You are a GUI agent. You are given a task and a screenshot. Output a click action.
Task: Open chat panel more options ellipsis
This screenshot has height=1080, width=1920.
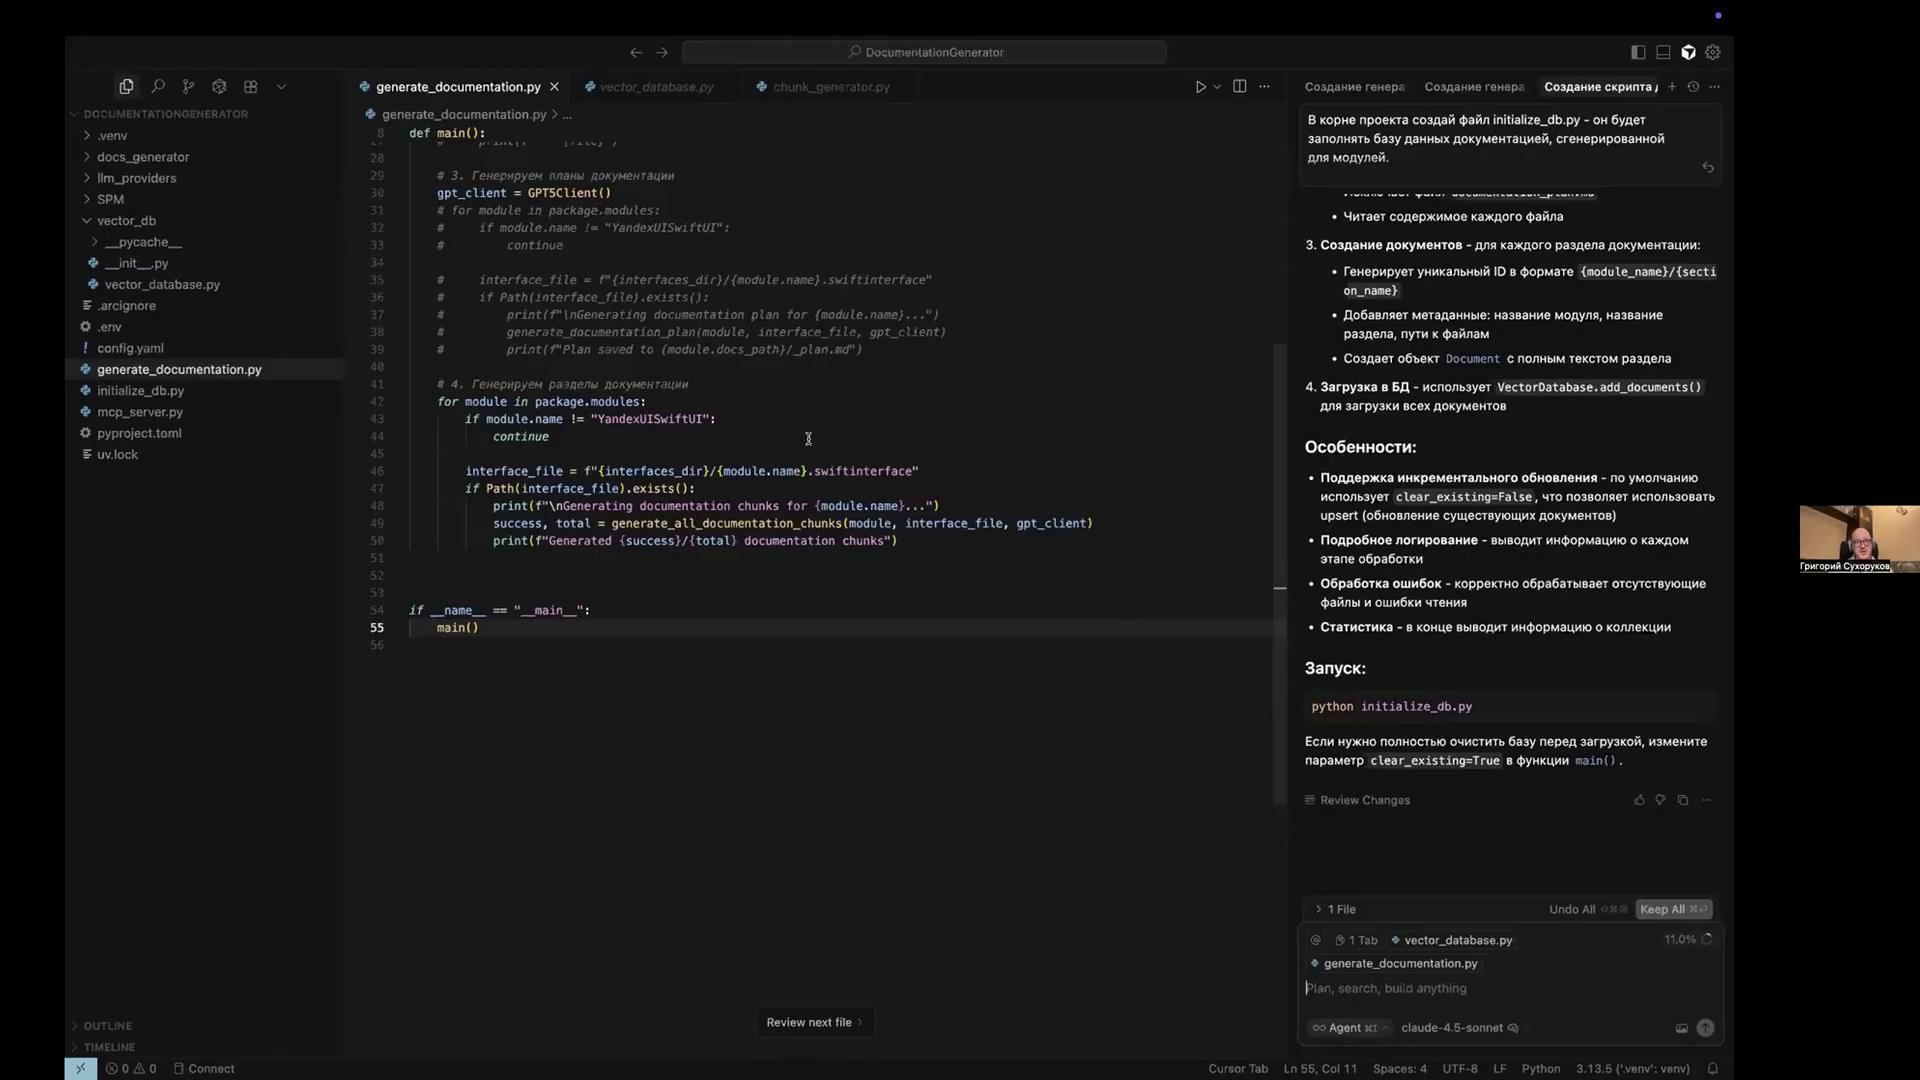(x=1715, y=87)
